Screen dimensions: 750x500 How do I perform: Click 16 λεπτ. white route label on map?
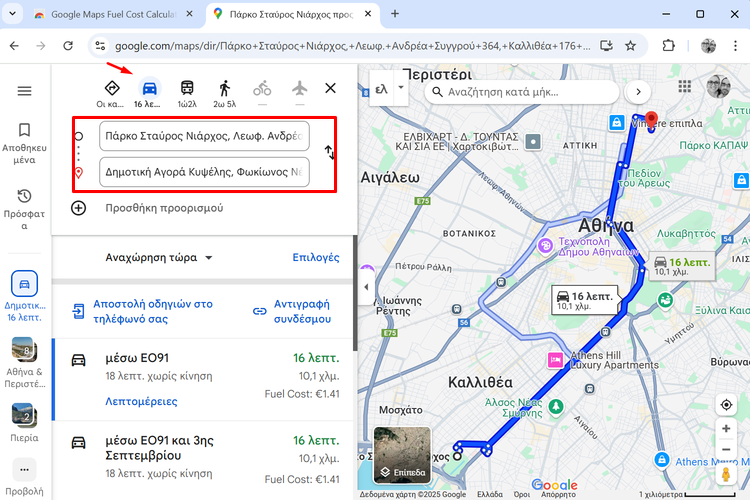(x=585, y=300)
